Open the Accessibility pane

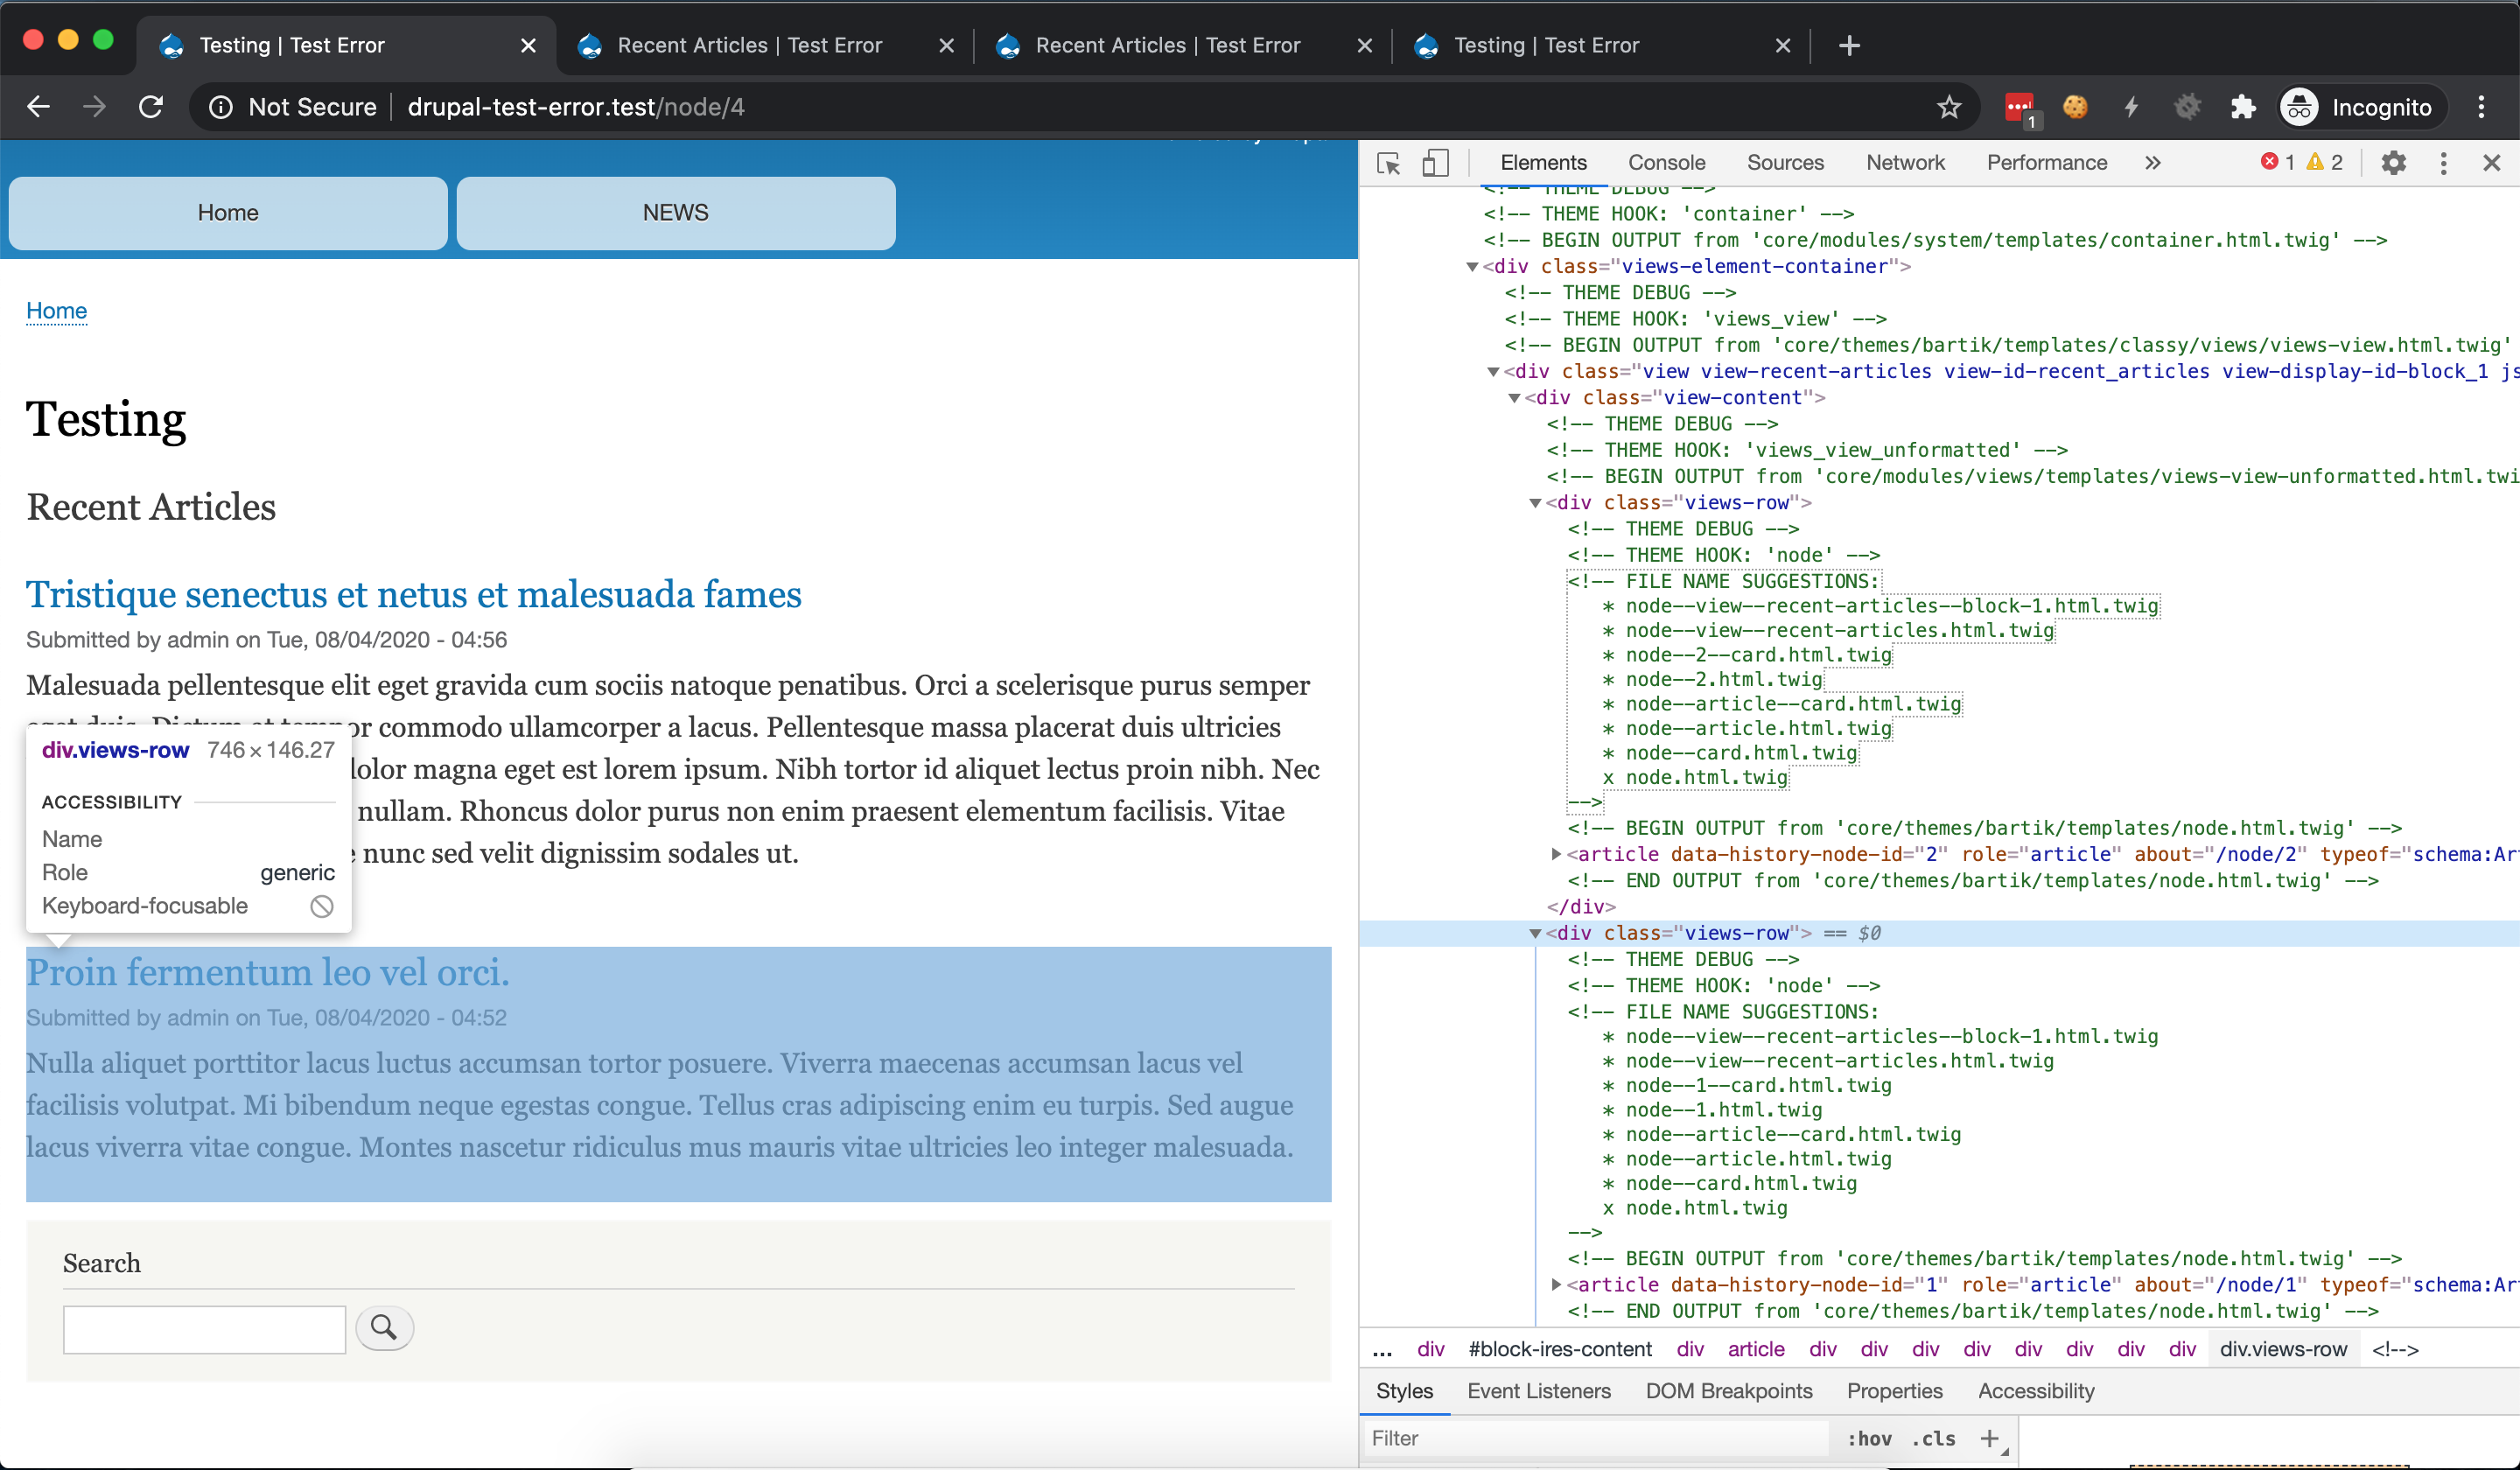[2035, 1390]
